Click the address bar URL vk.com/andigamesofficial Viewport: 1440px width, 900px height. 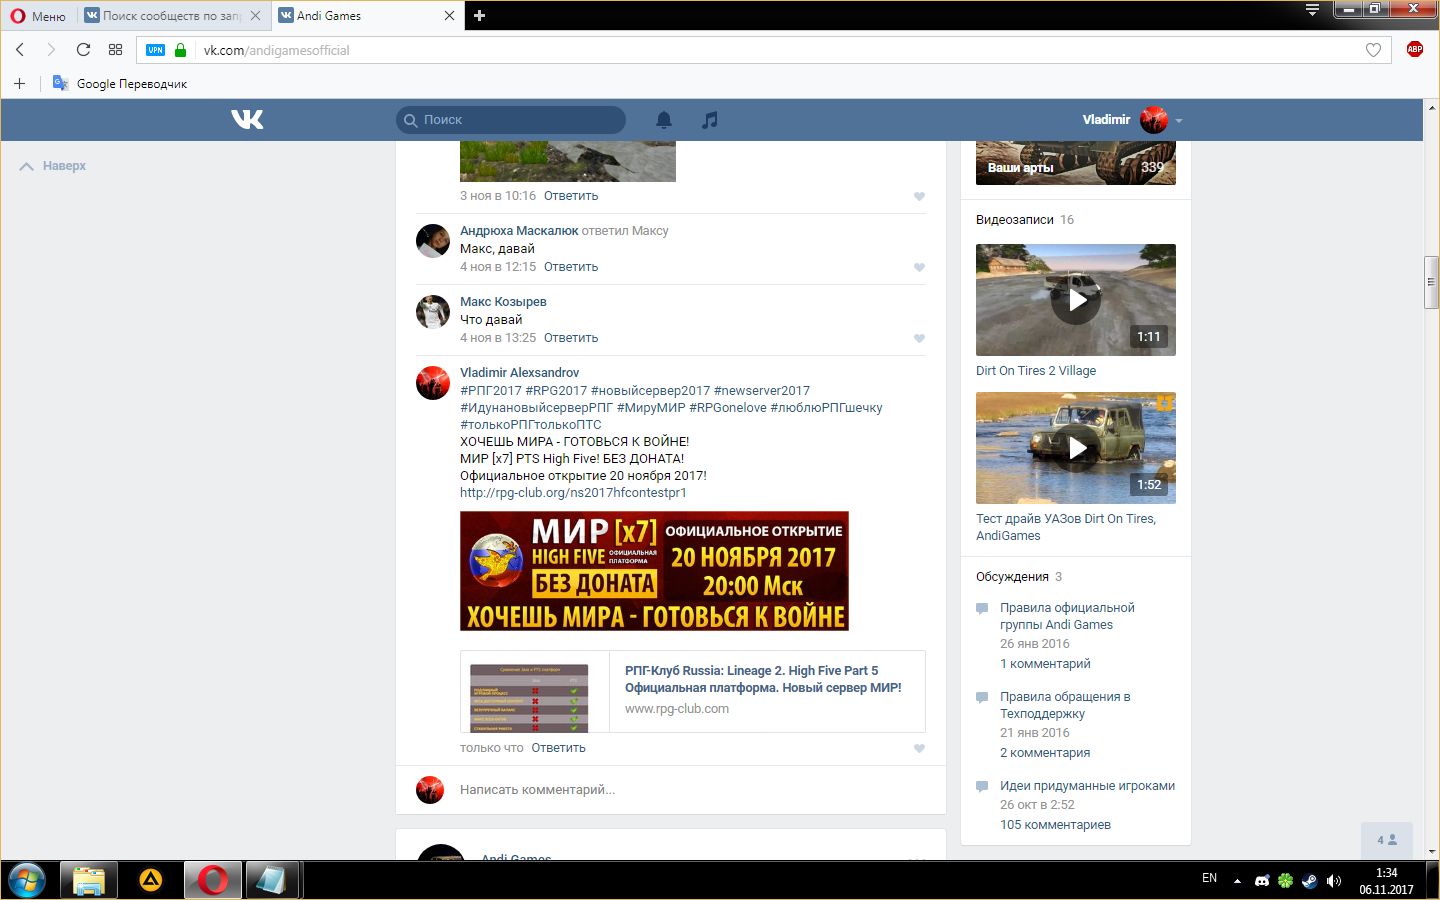(x=277, y=50)
